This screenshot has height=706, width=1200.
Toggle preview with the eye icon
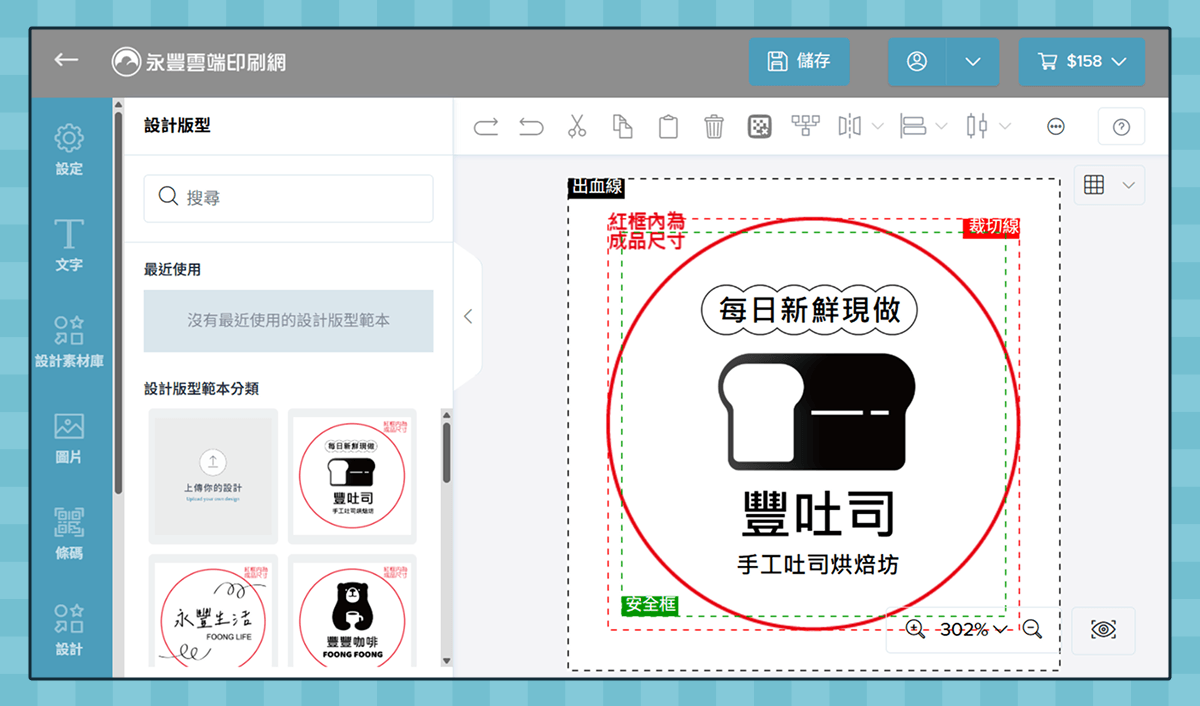1103,630
